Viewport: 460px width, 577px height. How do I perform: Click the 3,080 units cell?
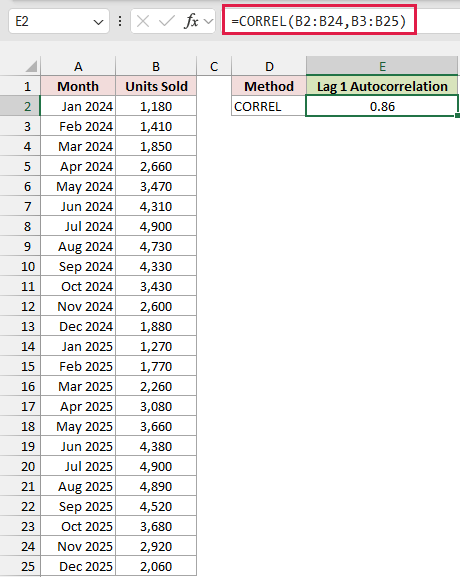[156, 406]
